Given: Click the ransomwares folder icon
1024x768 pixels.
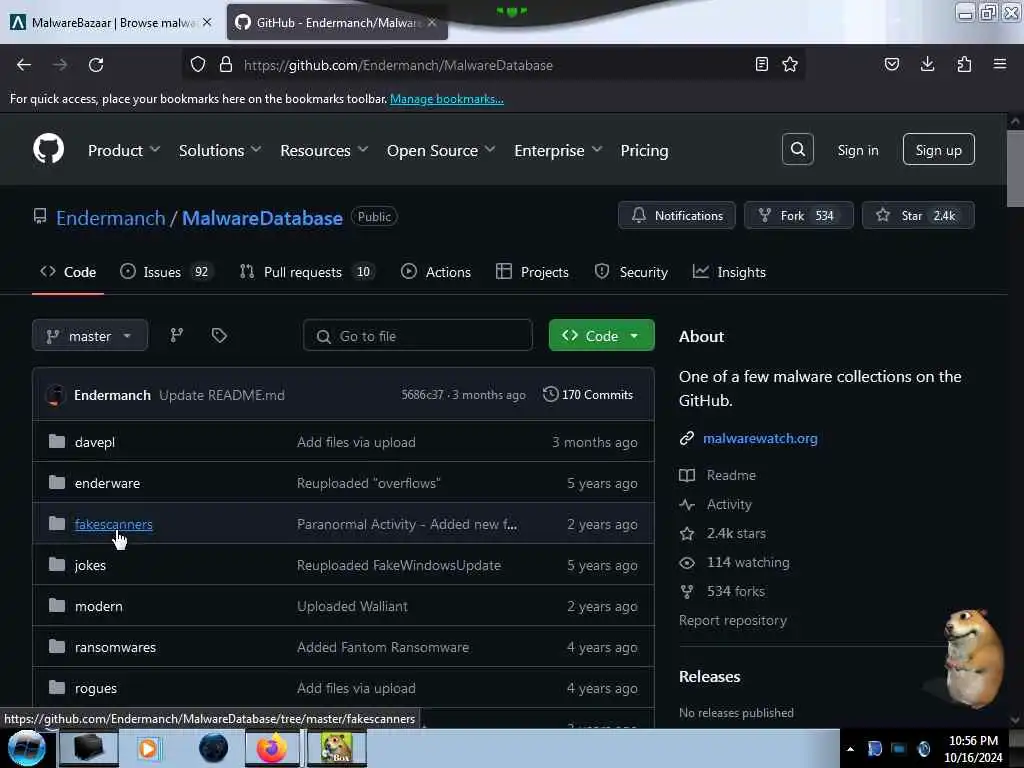Looking at the screenshot, I should pyautogui.click(x=57, y=647).
